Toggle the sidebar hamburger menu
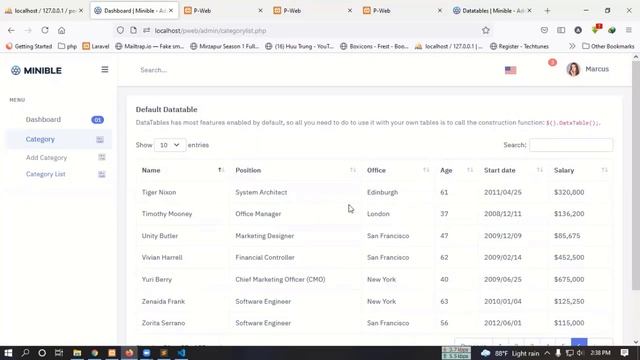 tap(105, 69)
